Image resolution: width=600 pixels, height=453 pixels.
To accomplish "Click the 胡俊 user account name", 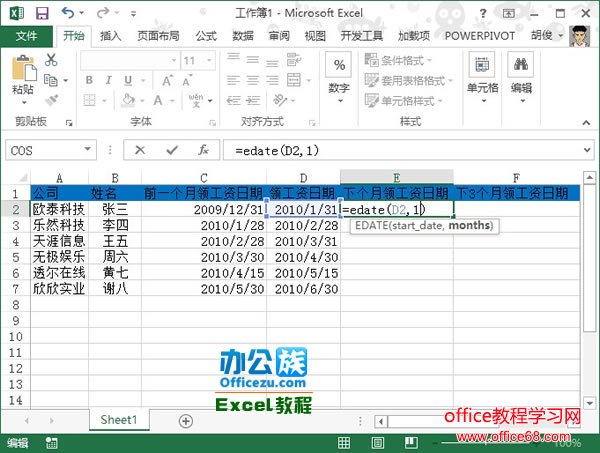I will (542, 36).
